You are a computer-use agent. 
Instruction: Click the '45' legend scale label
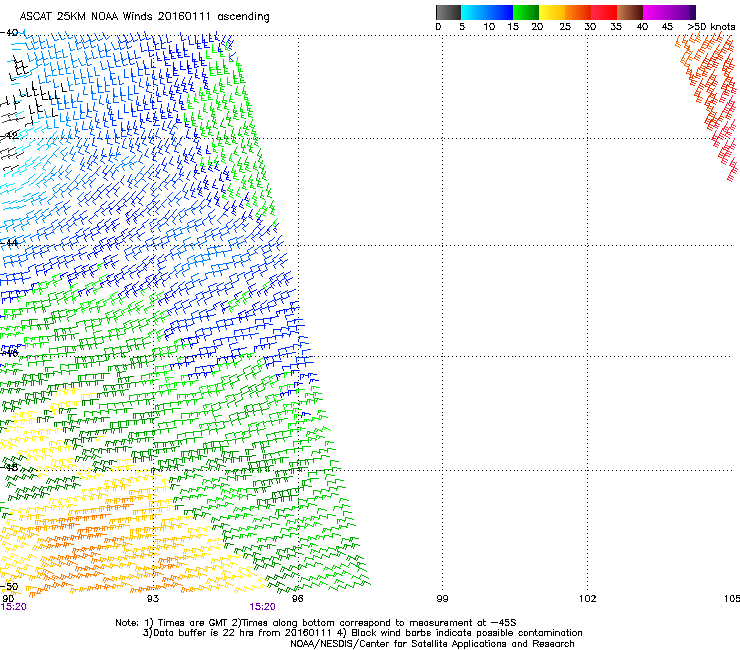pyautogui.click(x=667, y=27)
